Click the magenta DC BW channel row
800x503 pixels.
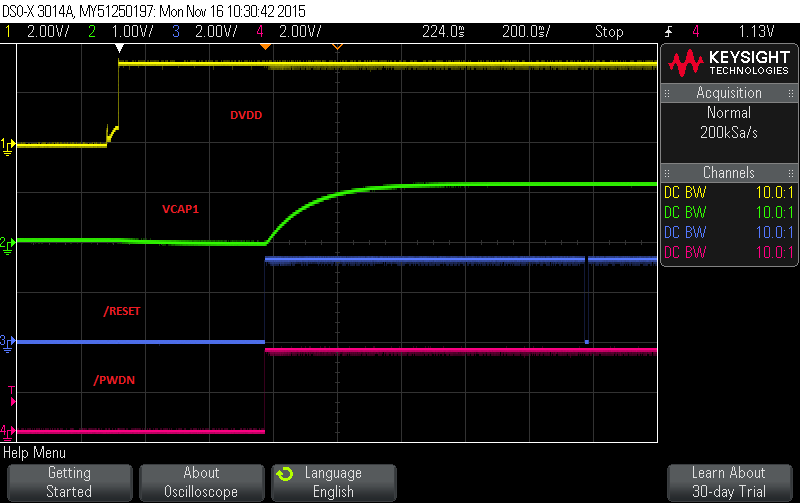[729, 252]
